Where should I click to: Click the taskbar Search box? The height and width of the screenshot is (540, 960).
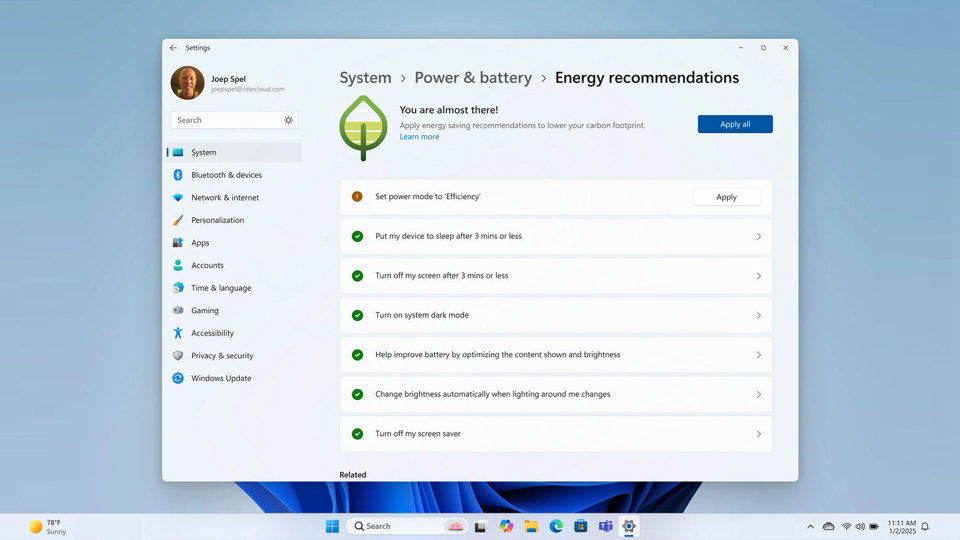[407, 527]
